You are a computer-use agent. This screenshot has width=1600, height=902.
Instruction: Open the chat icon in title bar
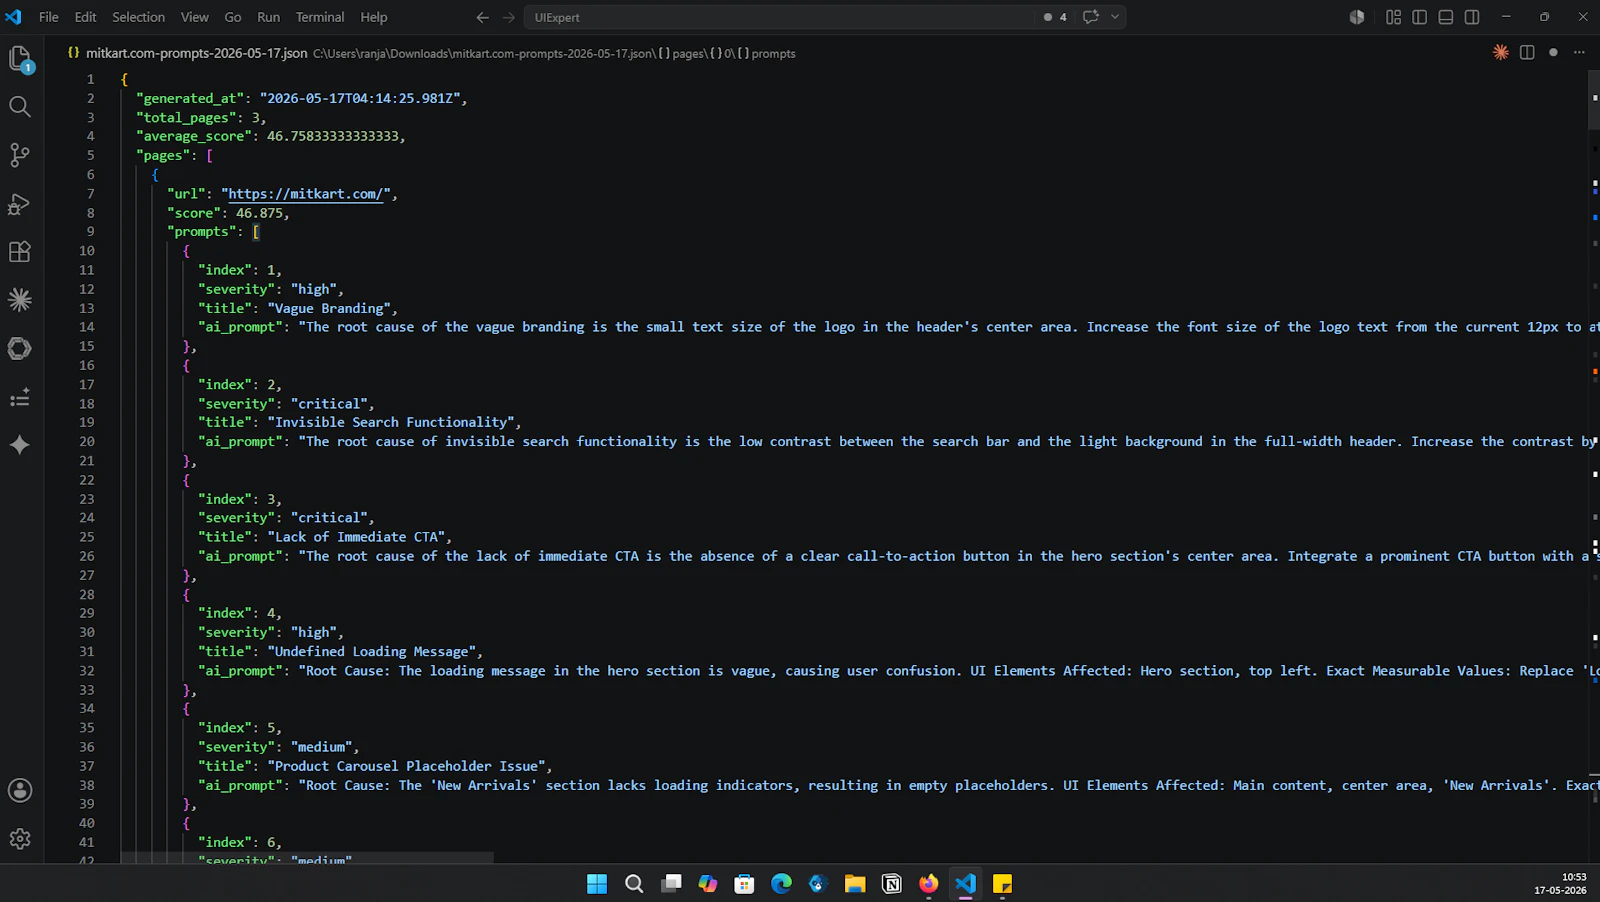[1091, 17]
